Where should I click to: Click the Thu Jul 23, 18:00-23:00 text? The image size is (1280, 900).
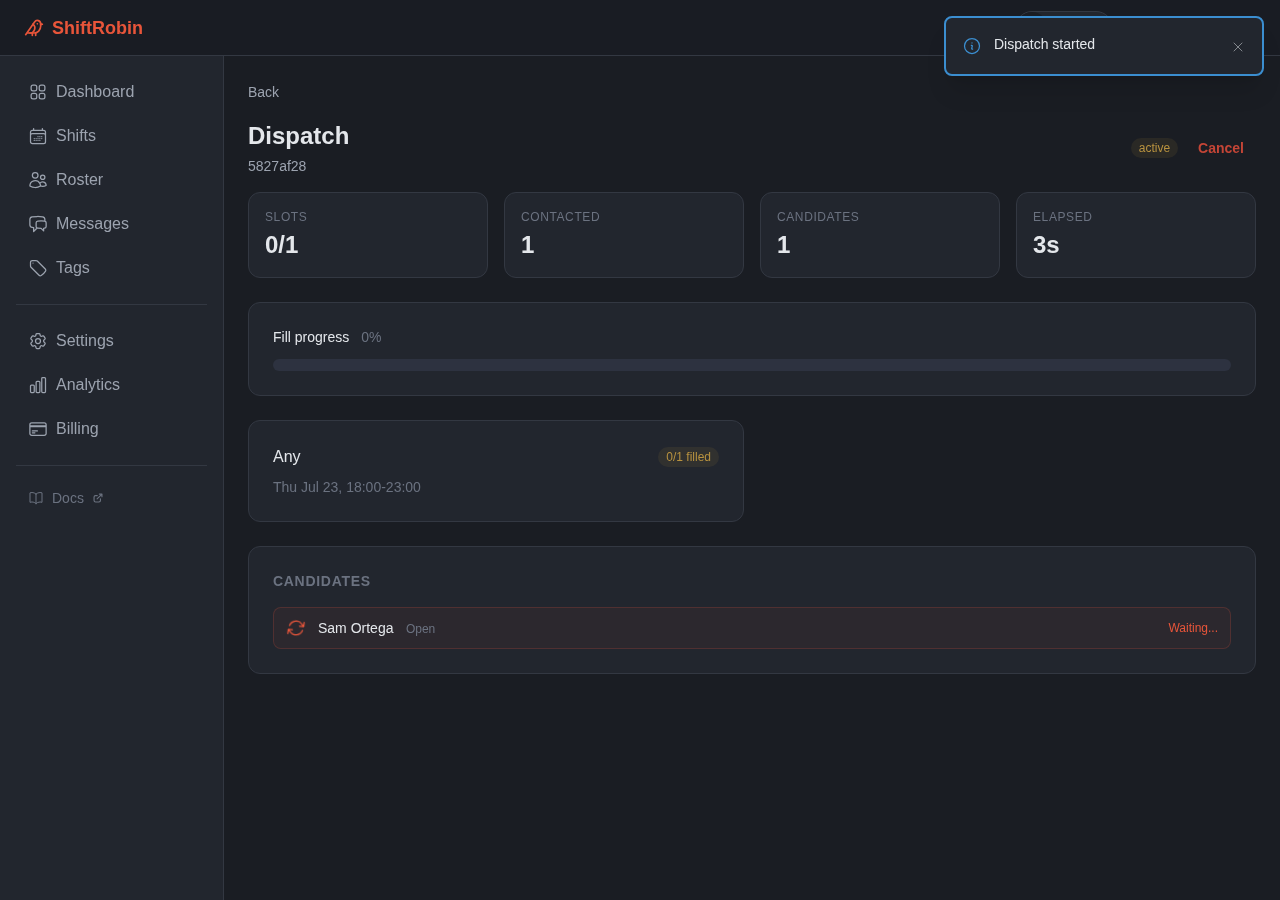coord(347,487)
